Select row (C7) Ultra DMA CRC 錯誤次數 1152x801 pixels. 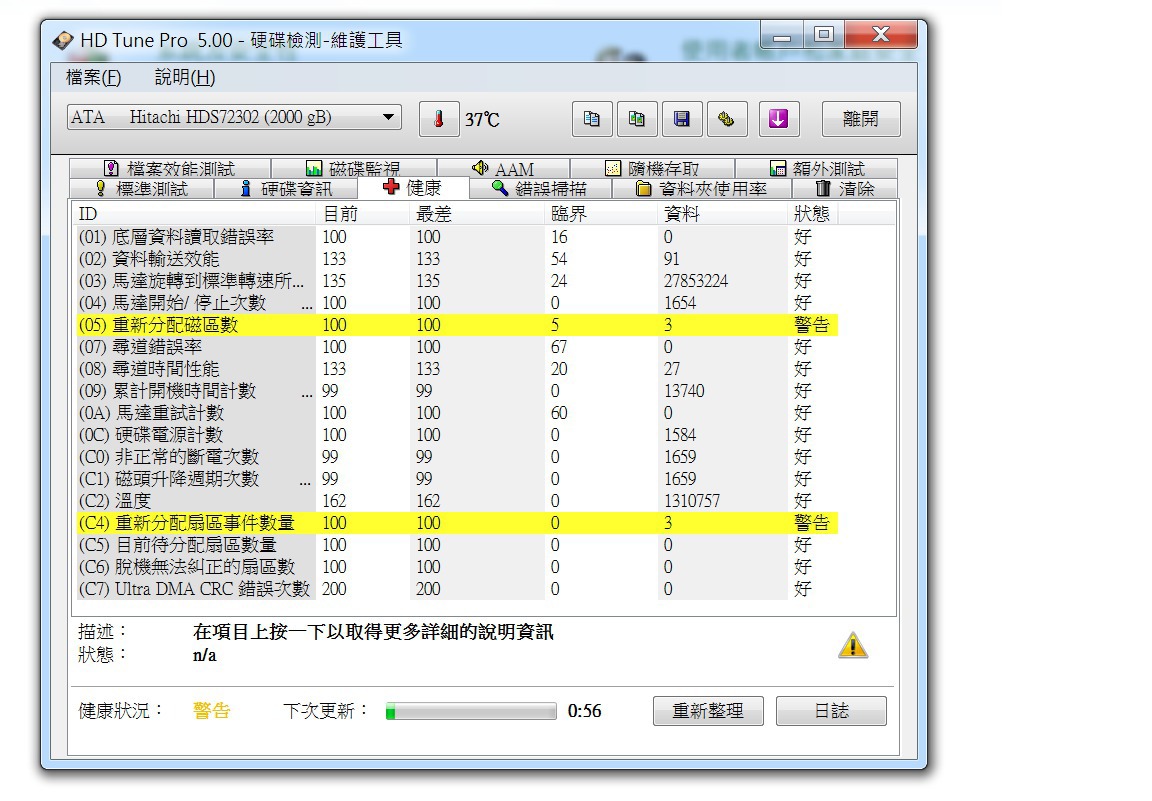click(x=457, y=589)
